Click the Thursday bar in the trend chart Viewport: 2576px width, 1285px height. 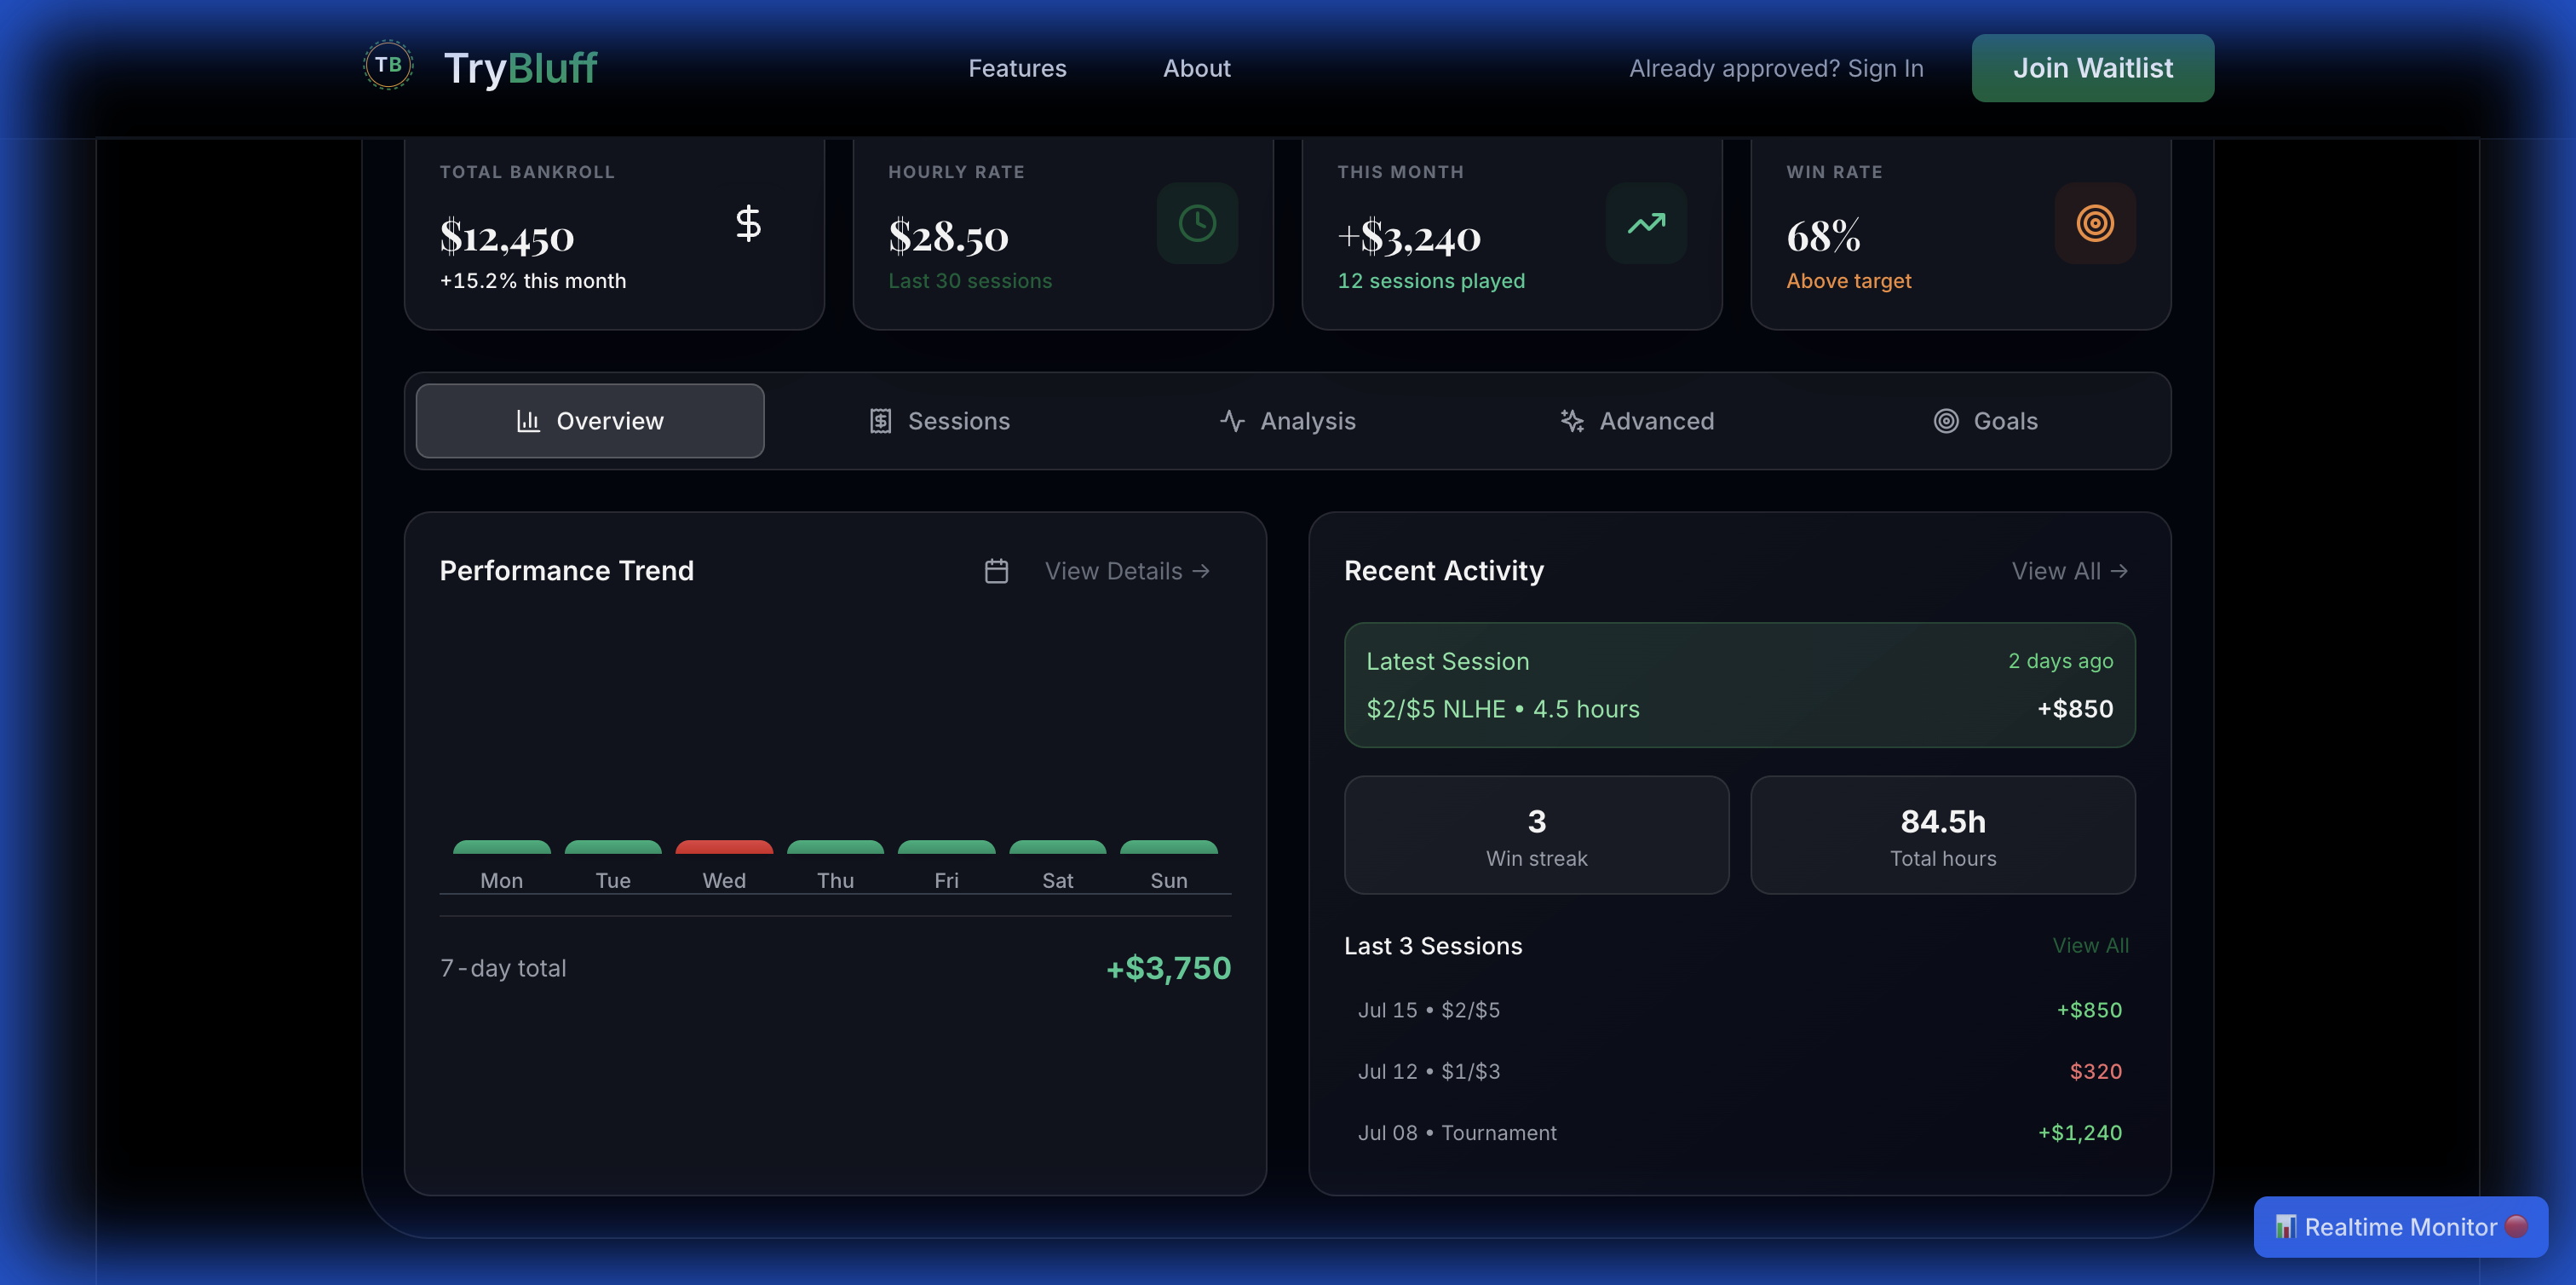coord(835,848)
